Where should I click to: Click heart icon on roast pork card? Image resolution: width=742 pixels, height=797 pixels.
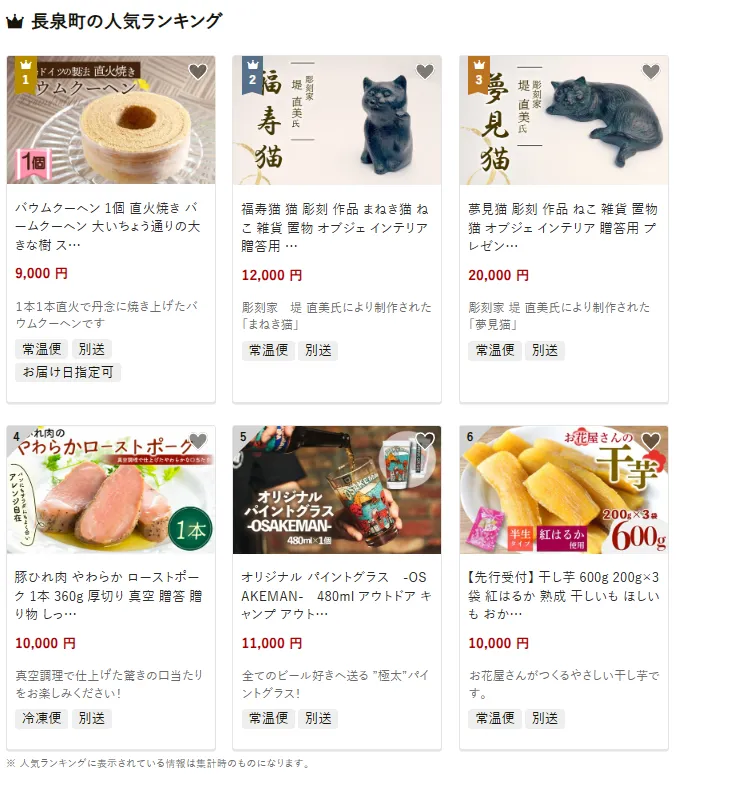(x=198, y=441)
